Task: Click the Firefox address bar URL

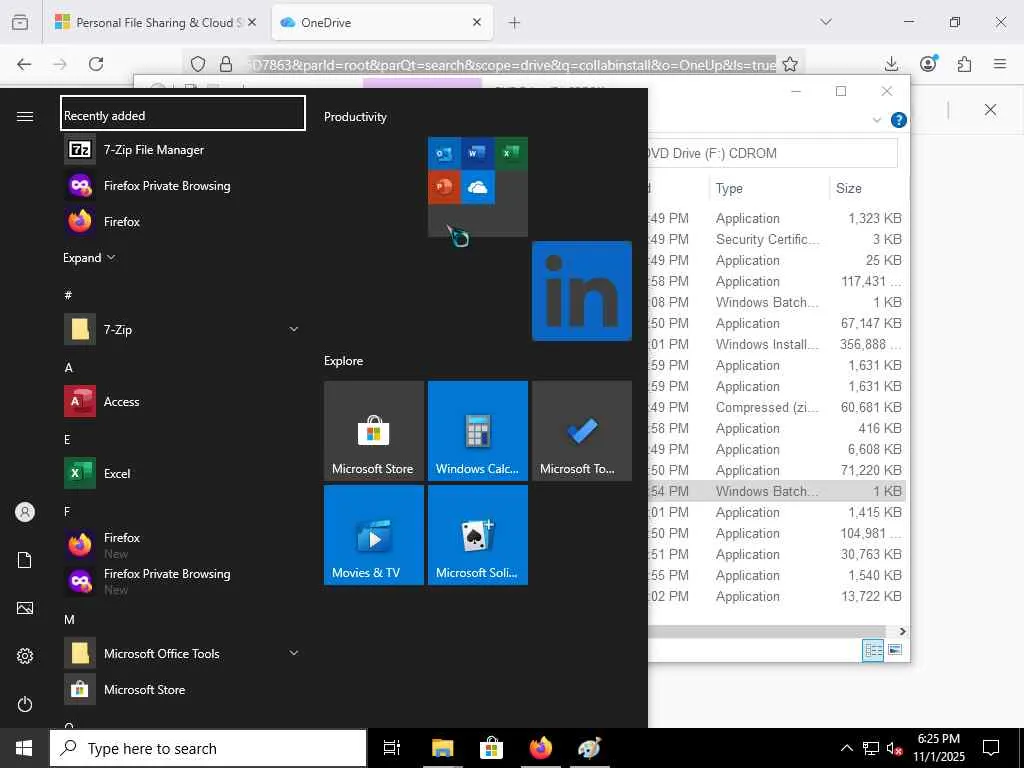Action: click(510, 65)
